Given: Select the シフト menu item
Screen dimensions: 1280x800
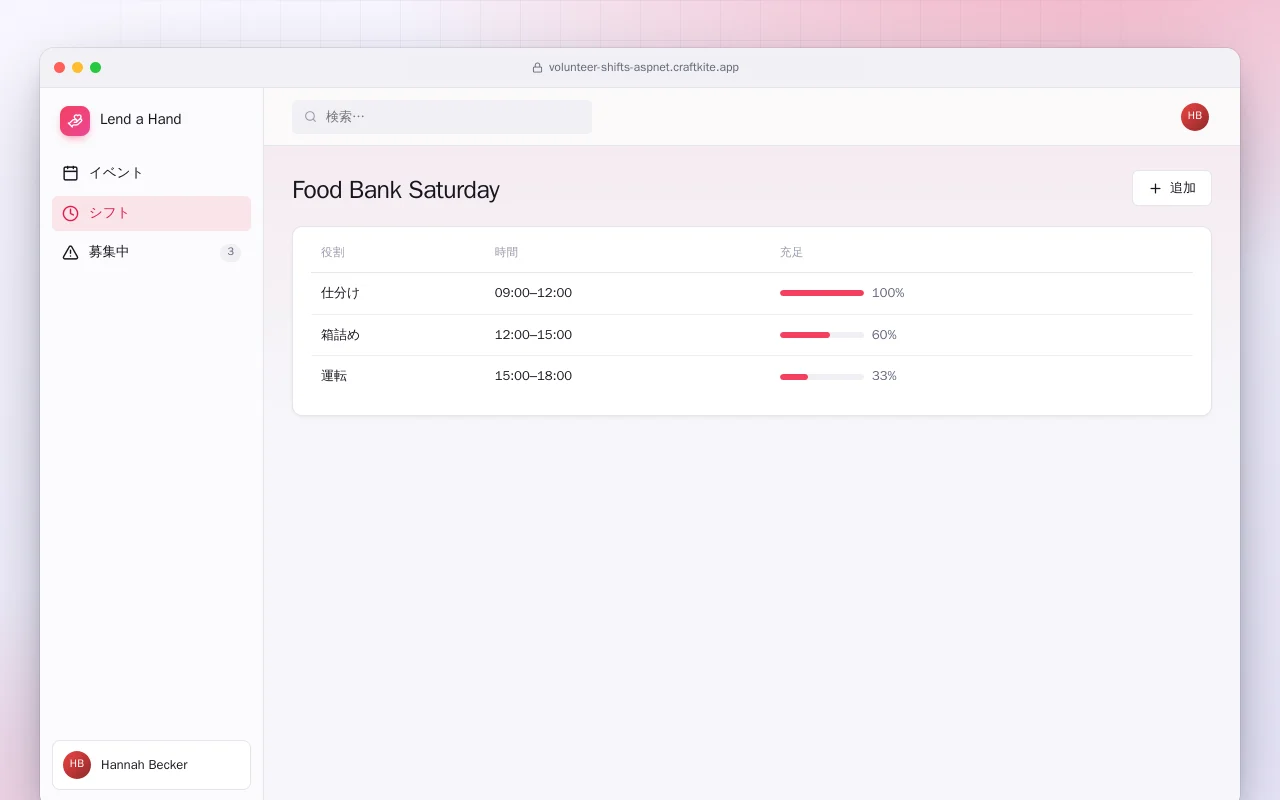Looking at the screenshot, I should click(151, 213).
